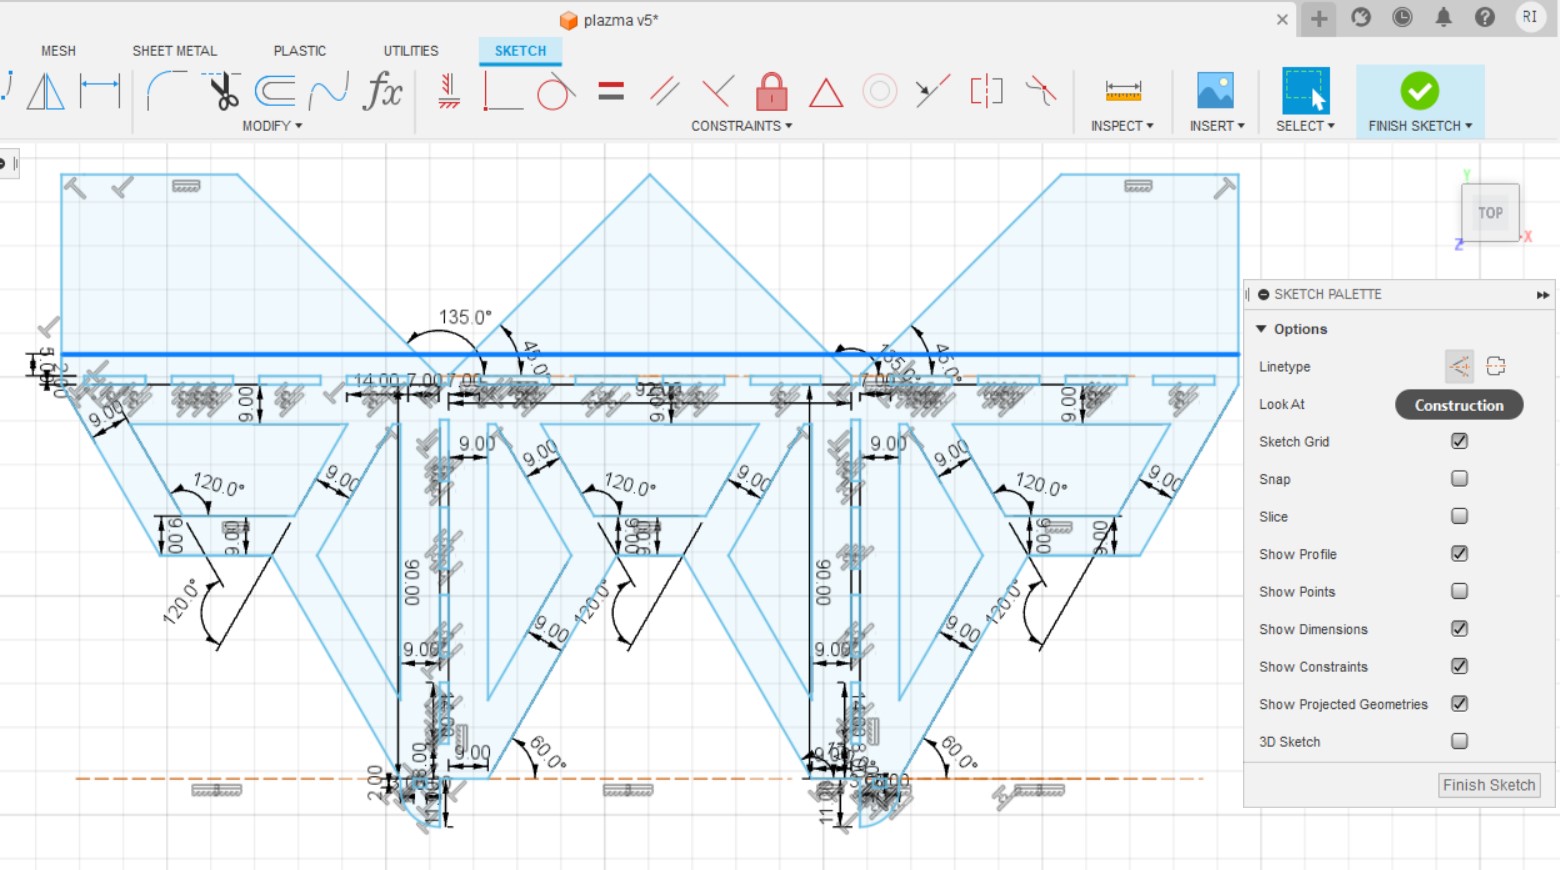This screenshot has width=1560, height=870.
Task: Toggle the Construction linetype icon
Action: click(x=1459, y=366)
